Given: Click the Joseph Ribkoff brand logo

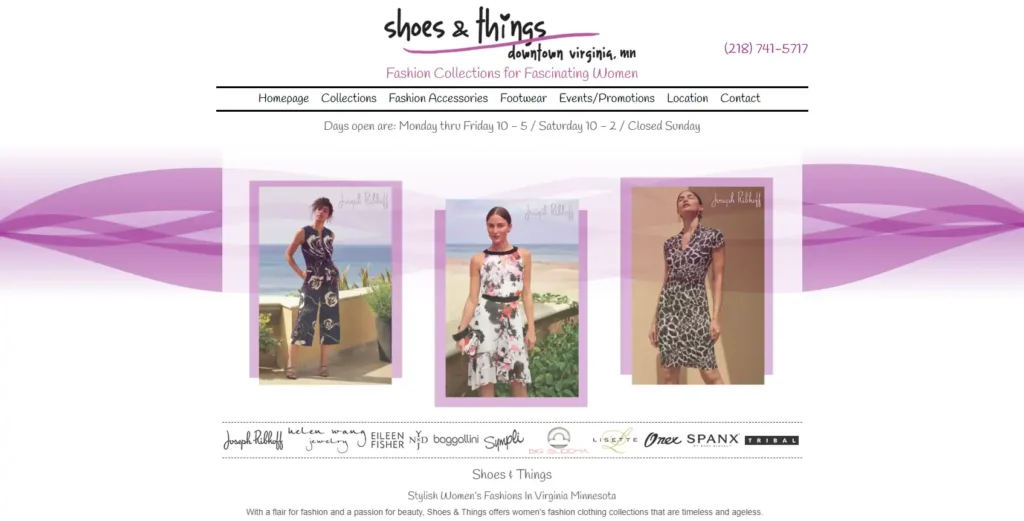Looking at the screenshot, I should (x=253, y=439).
